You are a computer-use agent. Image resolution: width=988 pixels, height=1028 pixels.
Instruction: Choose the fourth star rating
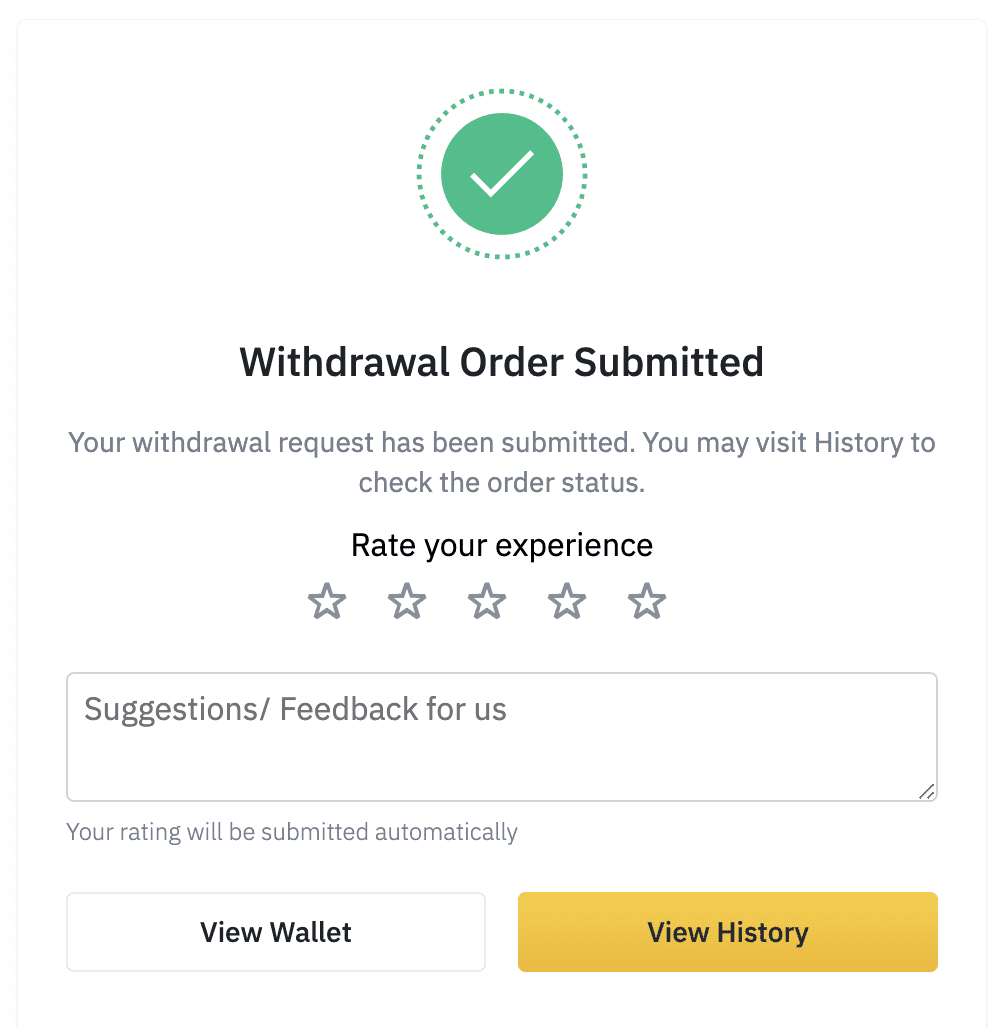[x=566, y=601]
